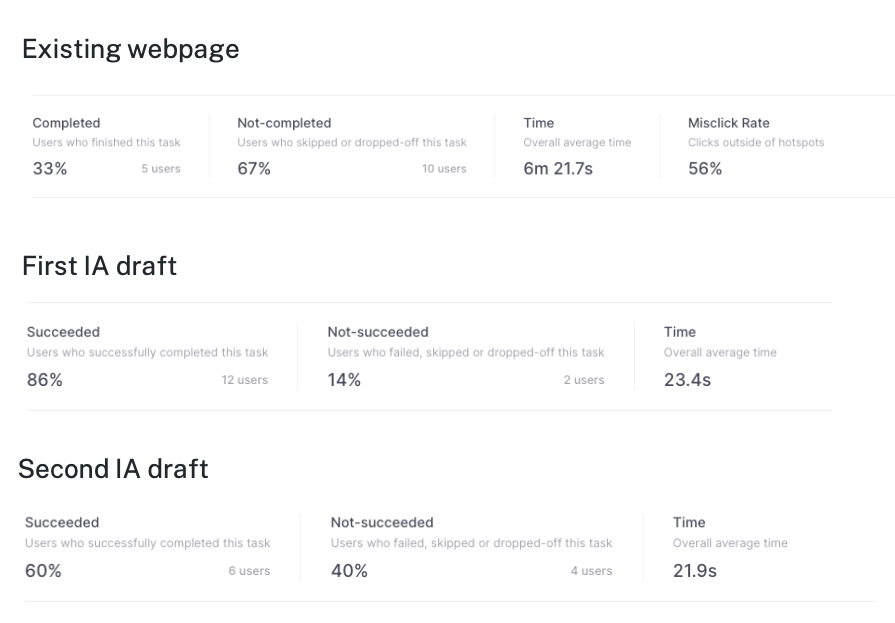
Task: Click the "2 users" not-succeeded count
Action: coord(584,380)
